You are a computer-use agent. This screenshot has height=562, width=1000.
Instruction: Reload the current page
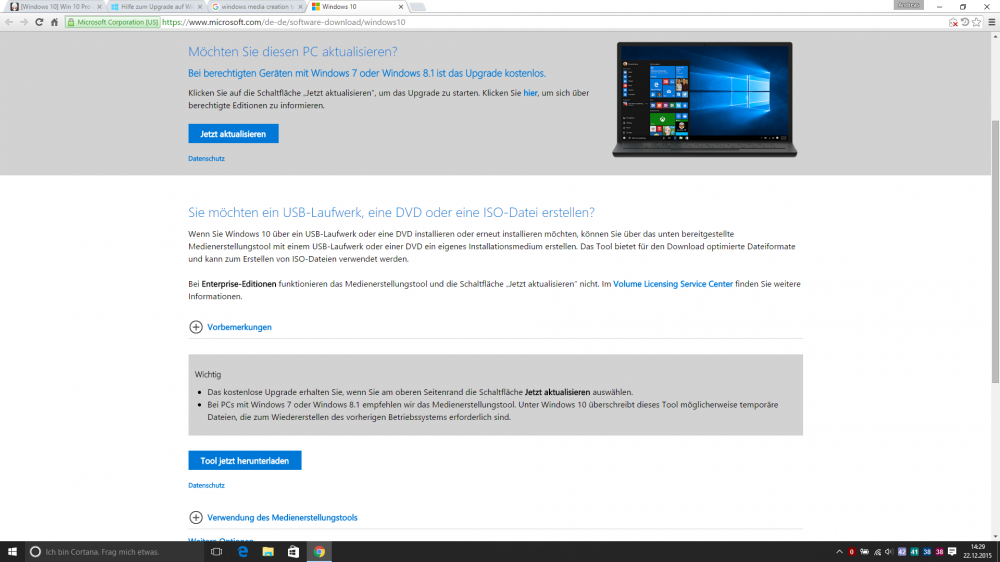click(x=39, y=21)
